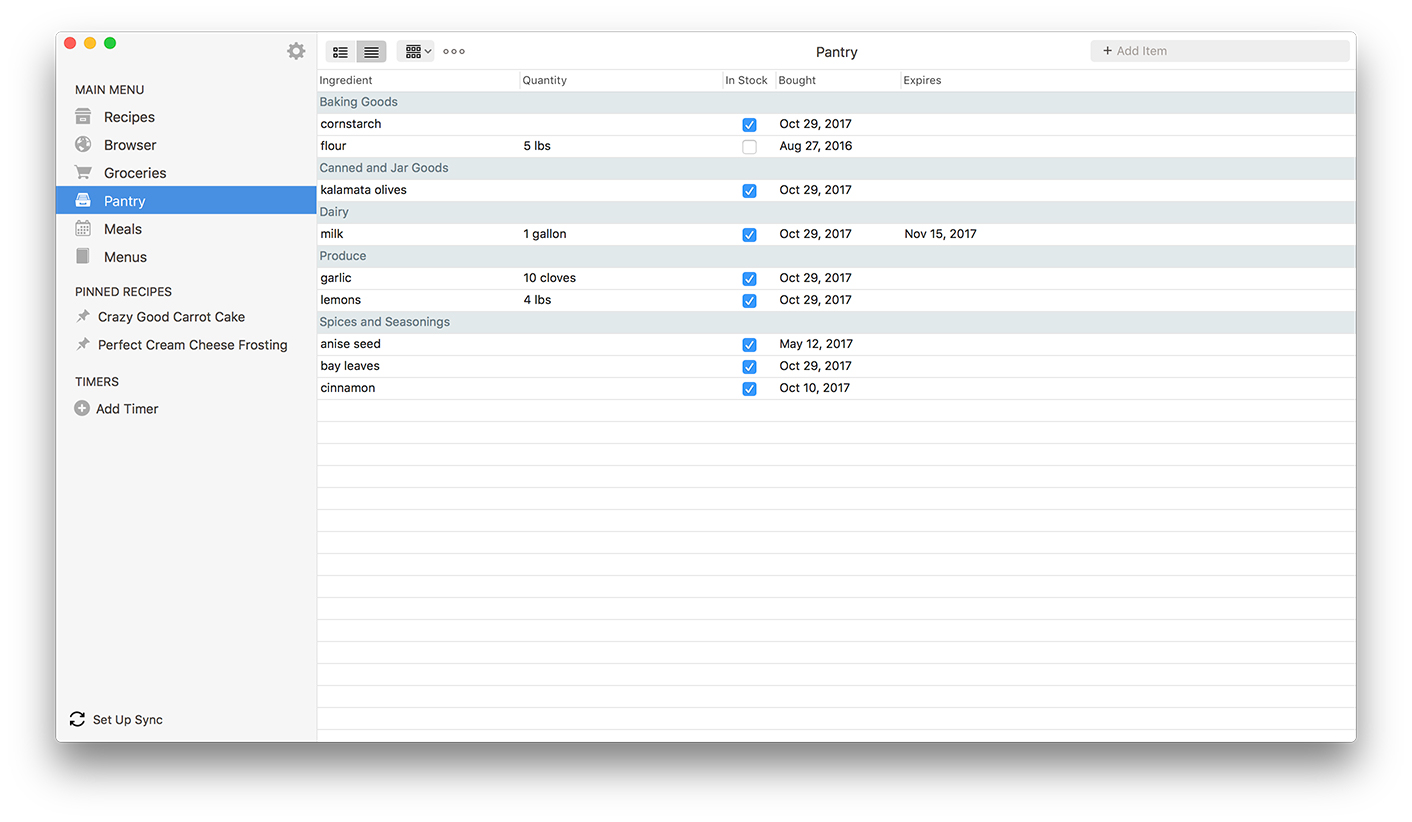Viewport: 1412px width, 822px height.
Task: Uncheck In Stock for cinnamon
Action: pyautogui.click(x=749, y=389)
